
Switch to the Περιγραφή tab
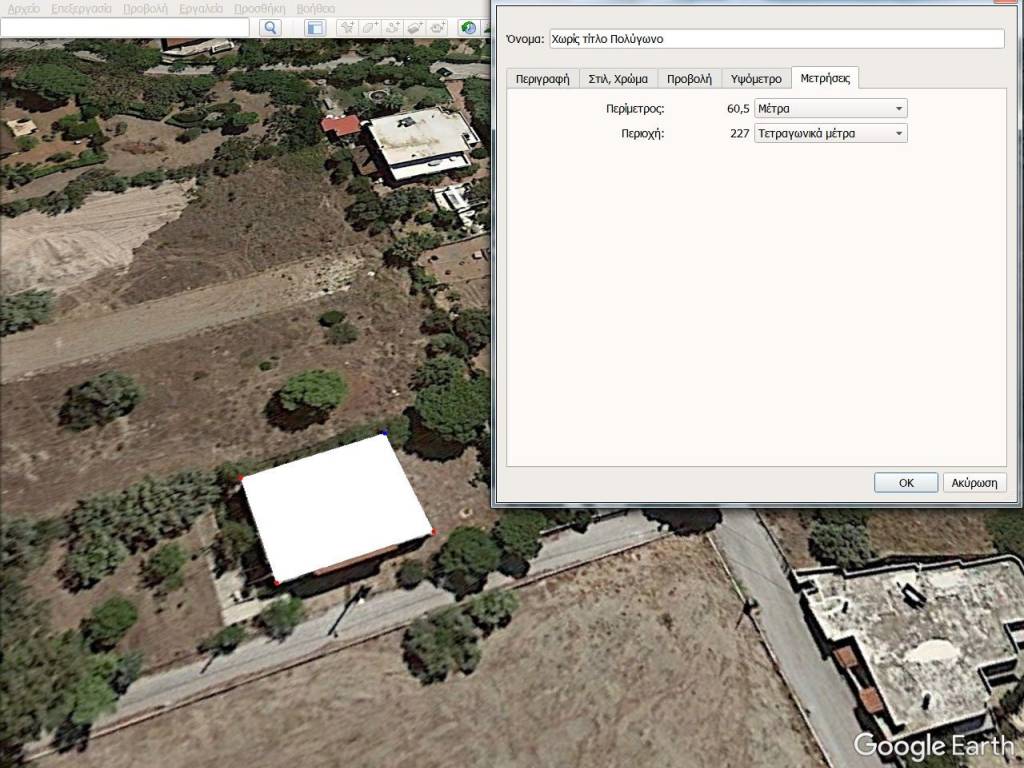pyautogui.click(x=542, y=79)
